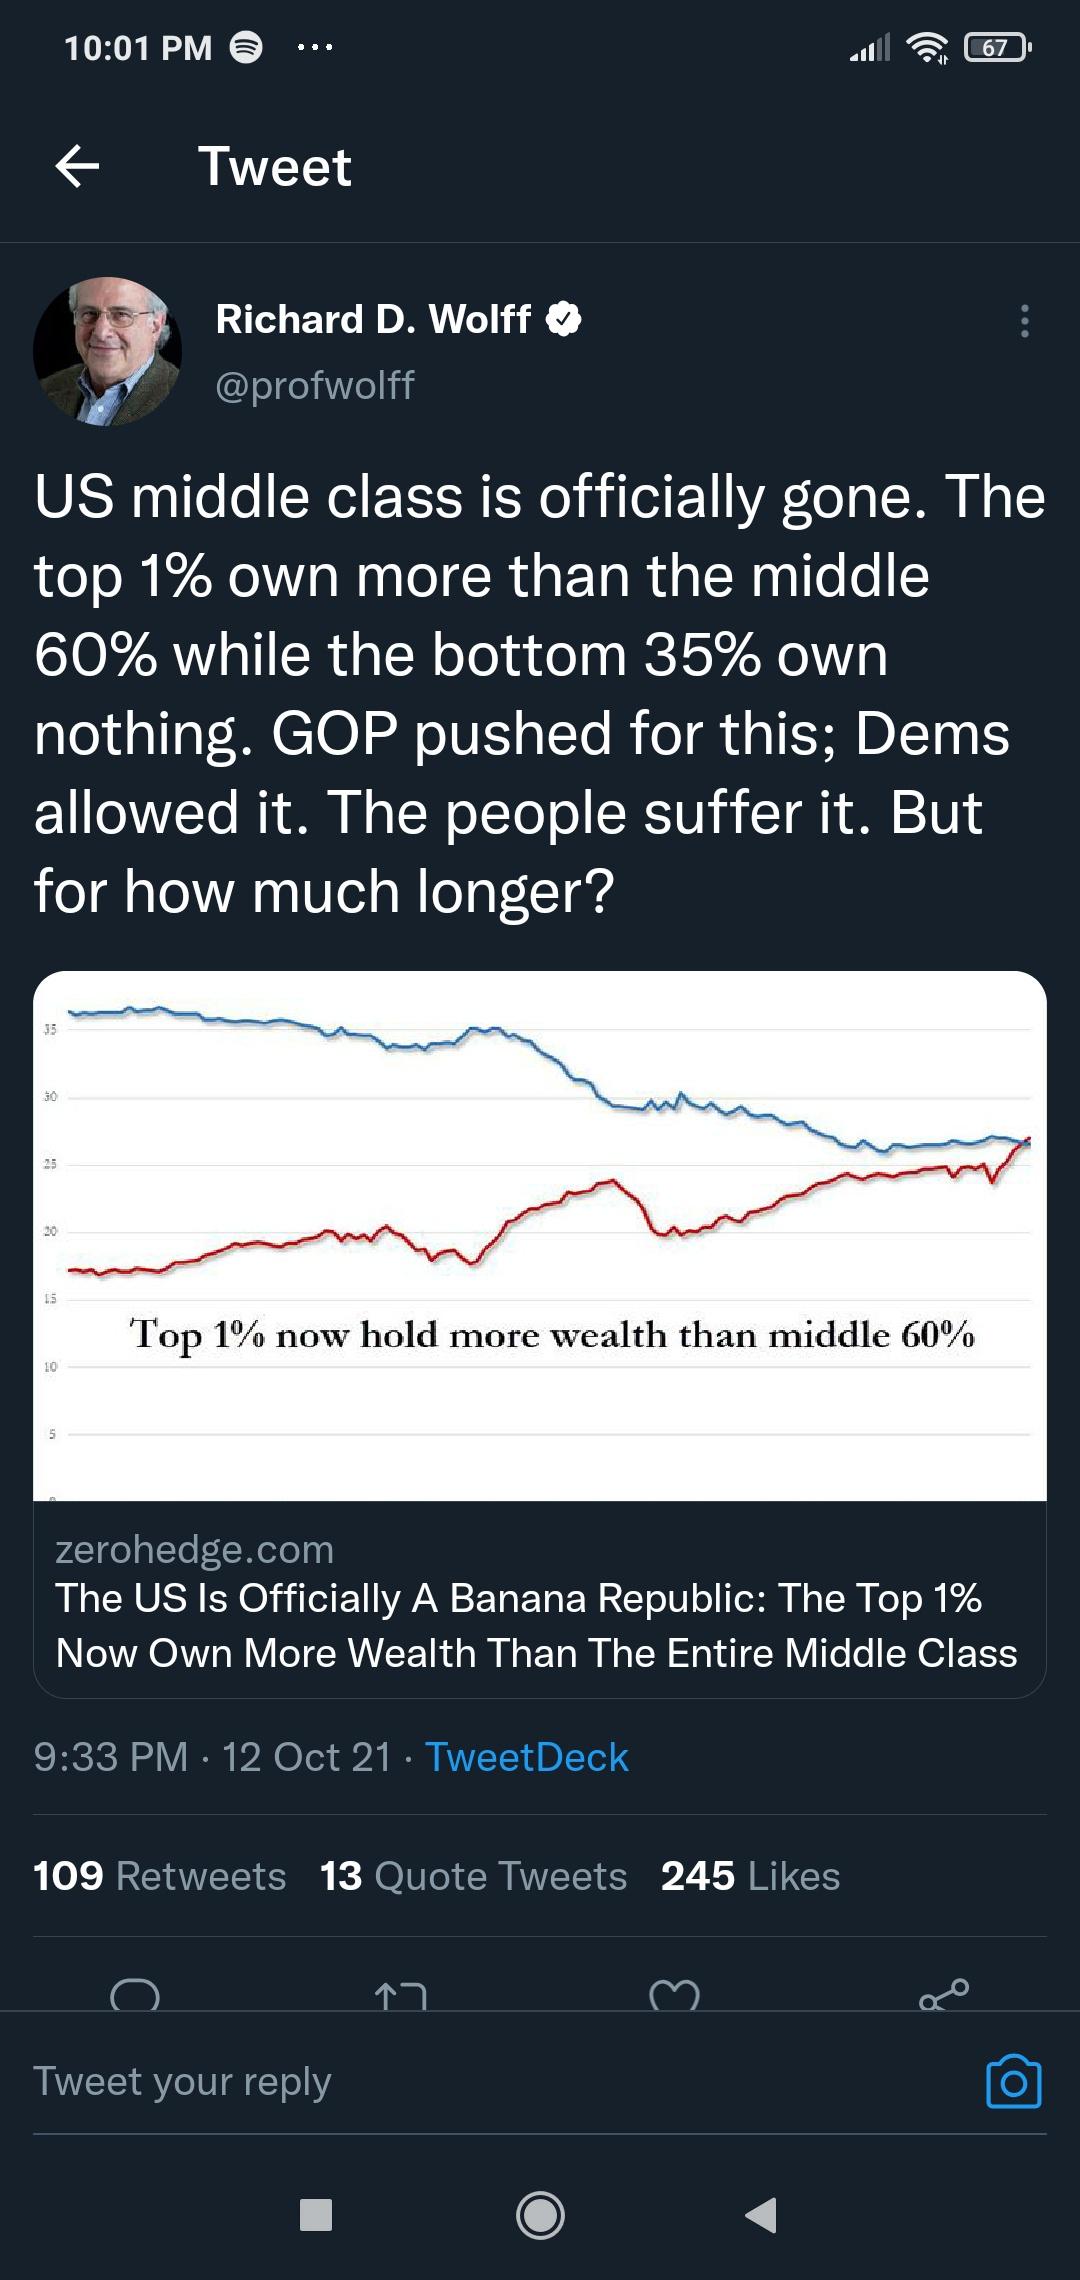Tap the Wi-Fi icon in the status bar

point(927,48)
